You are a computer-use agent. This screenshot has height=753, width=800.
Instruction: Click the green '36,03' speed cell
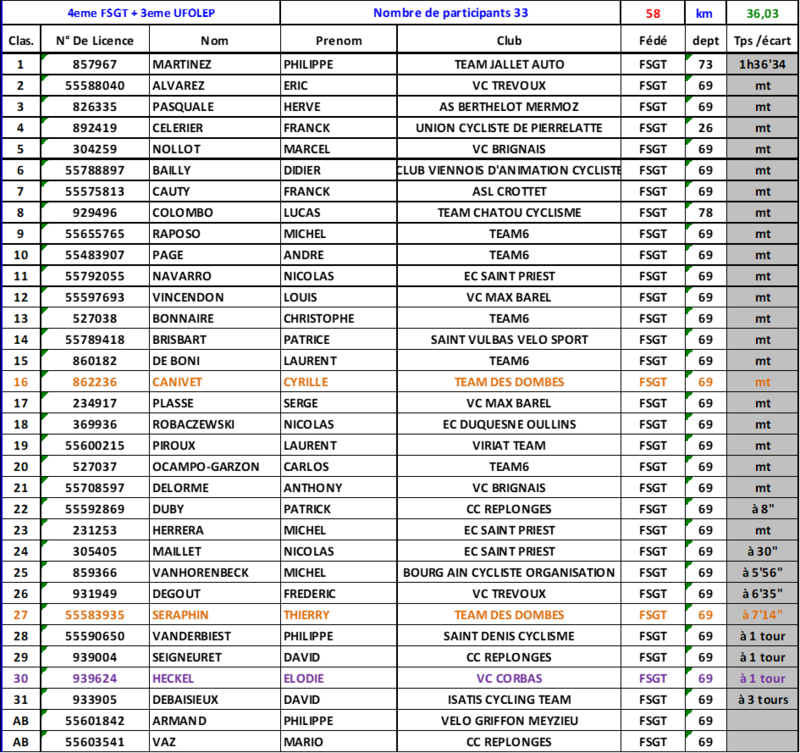(762, 13)
